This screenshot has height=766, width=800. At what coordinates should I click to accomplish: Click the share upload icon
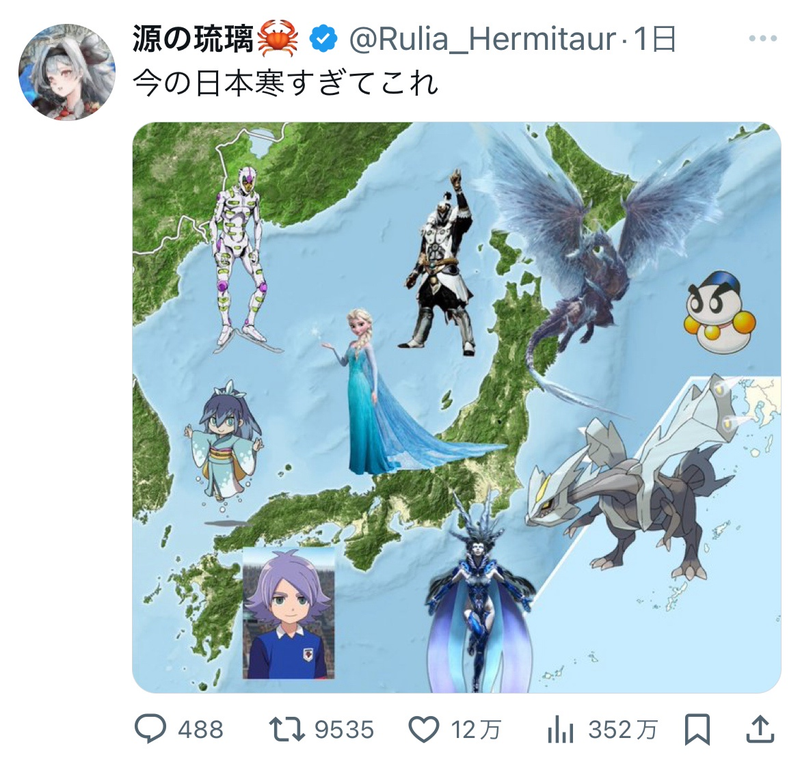760,729
